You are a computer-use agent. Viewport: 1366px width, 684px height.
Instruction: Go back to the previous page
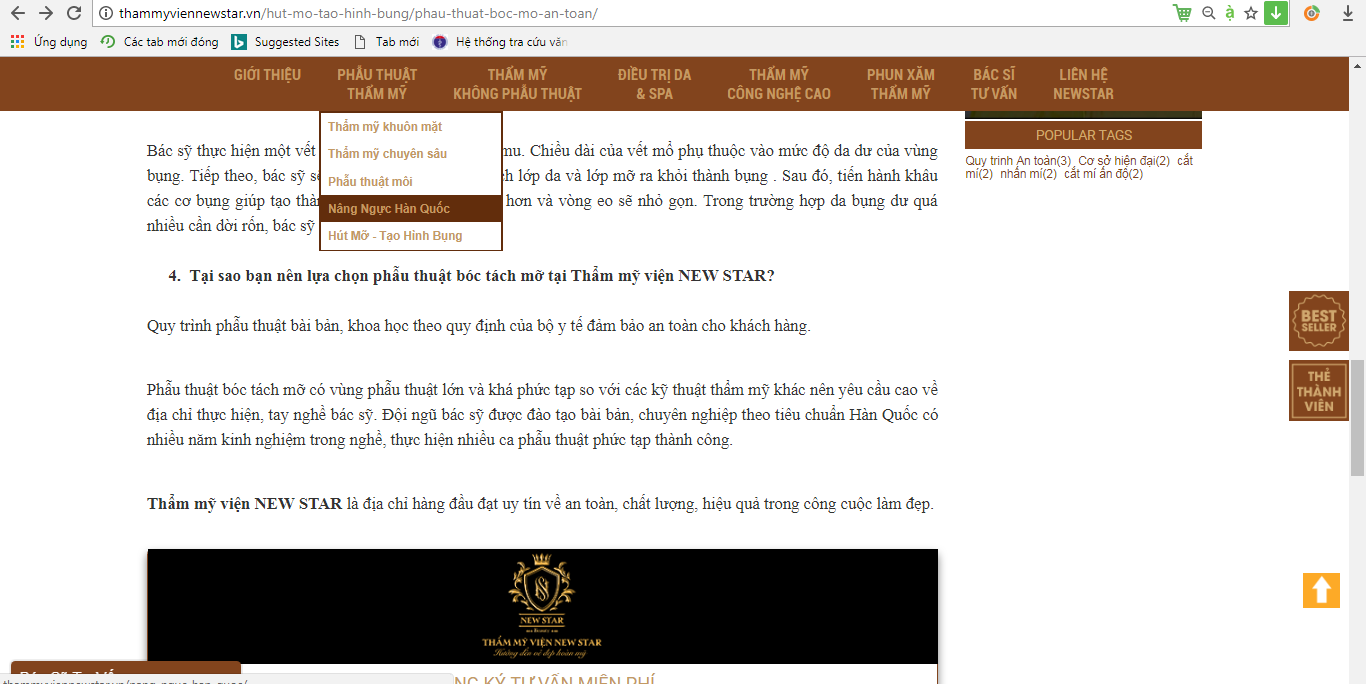point(17,13)
